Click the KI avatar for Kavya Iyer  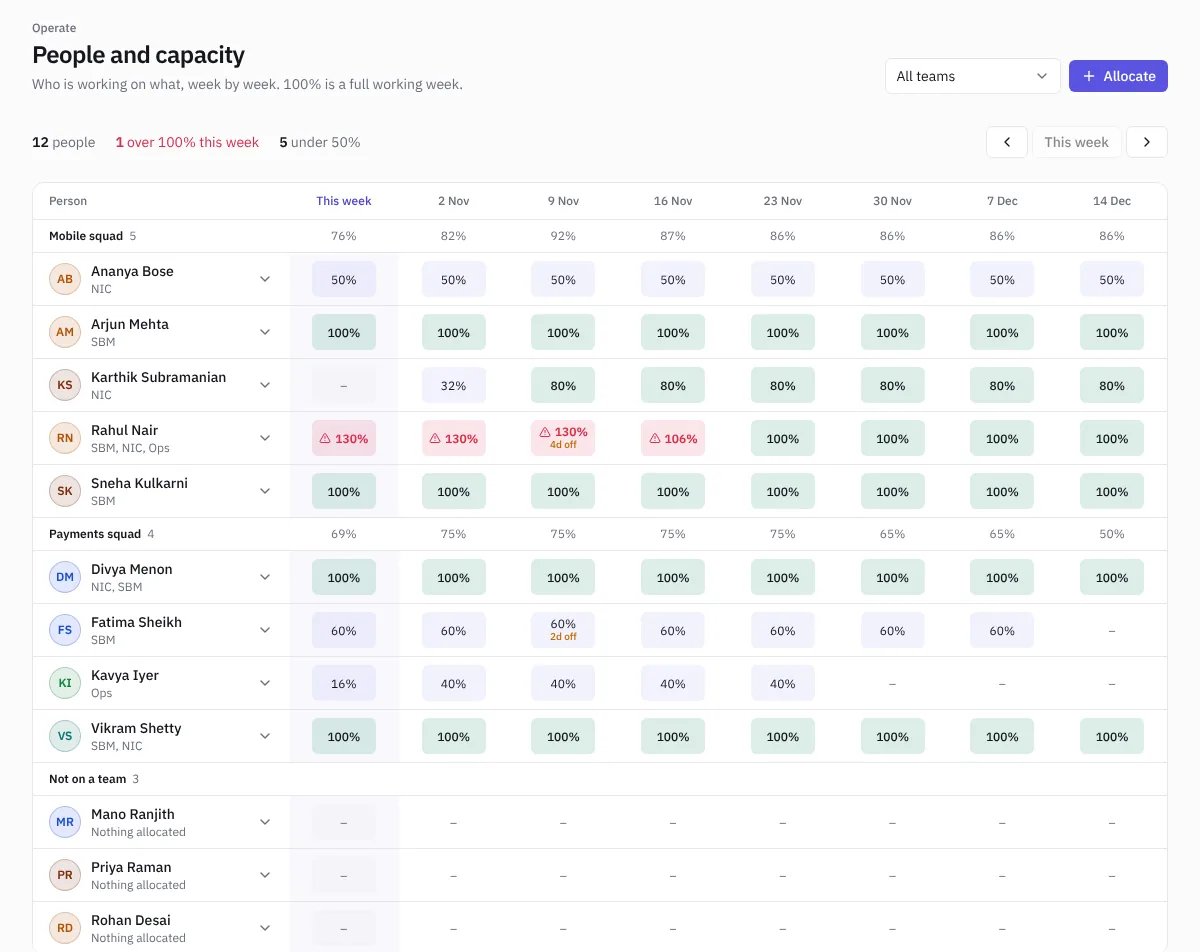65,683
